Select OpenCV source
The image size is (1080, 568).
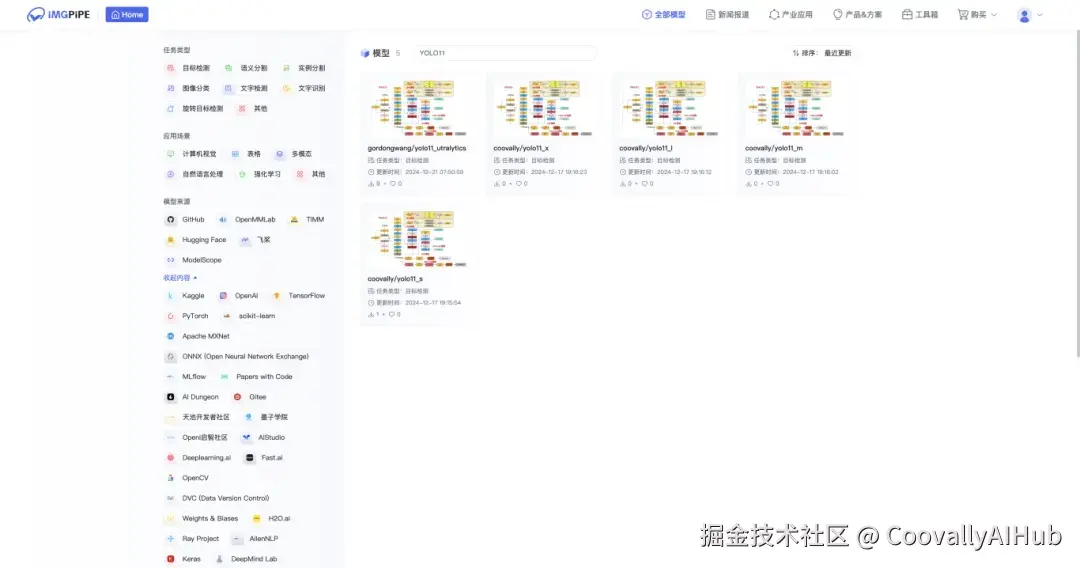[187, 478]
